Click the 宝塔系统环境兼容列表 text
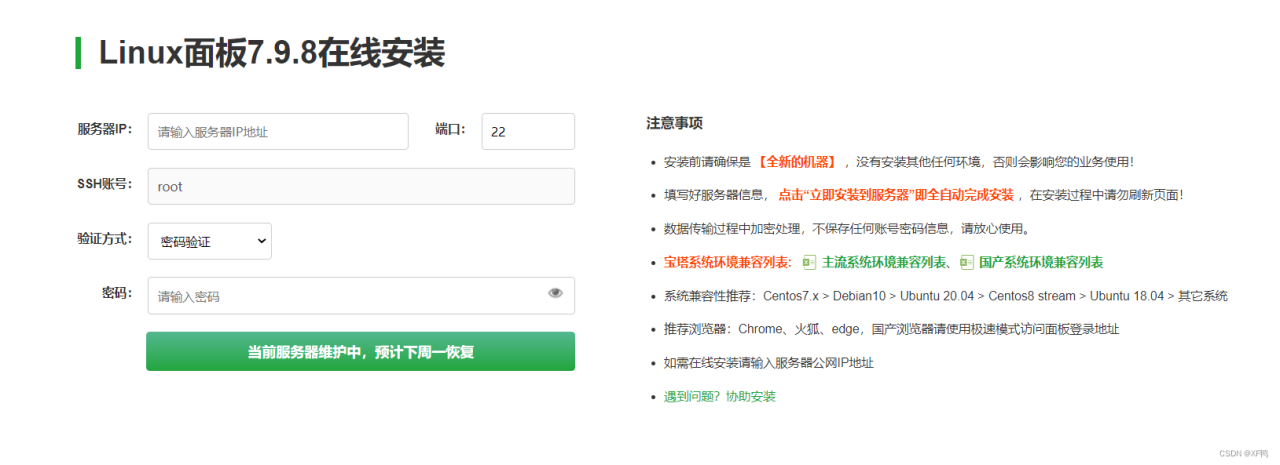1280x465 pixels. click(727, 262)
